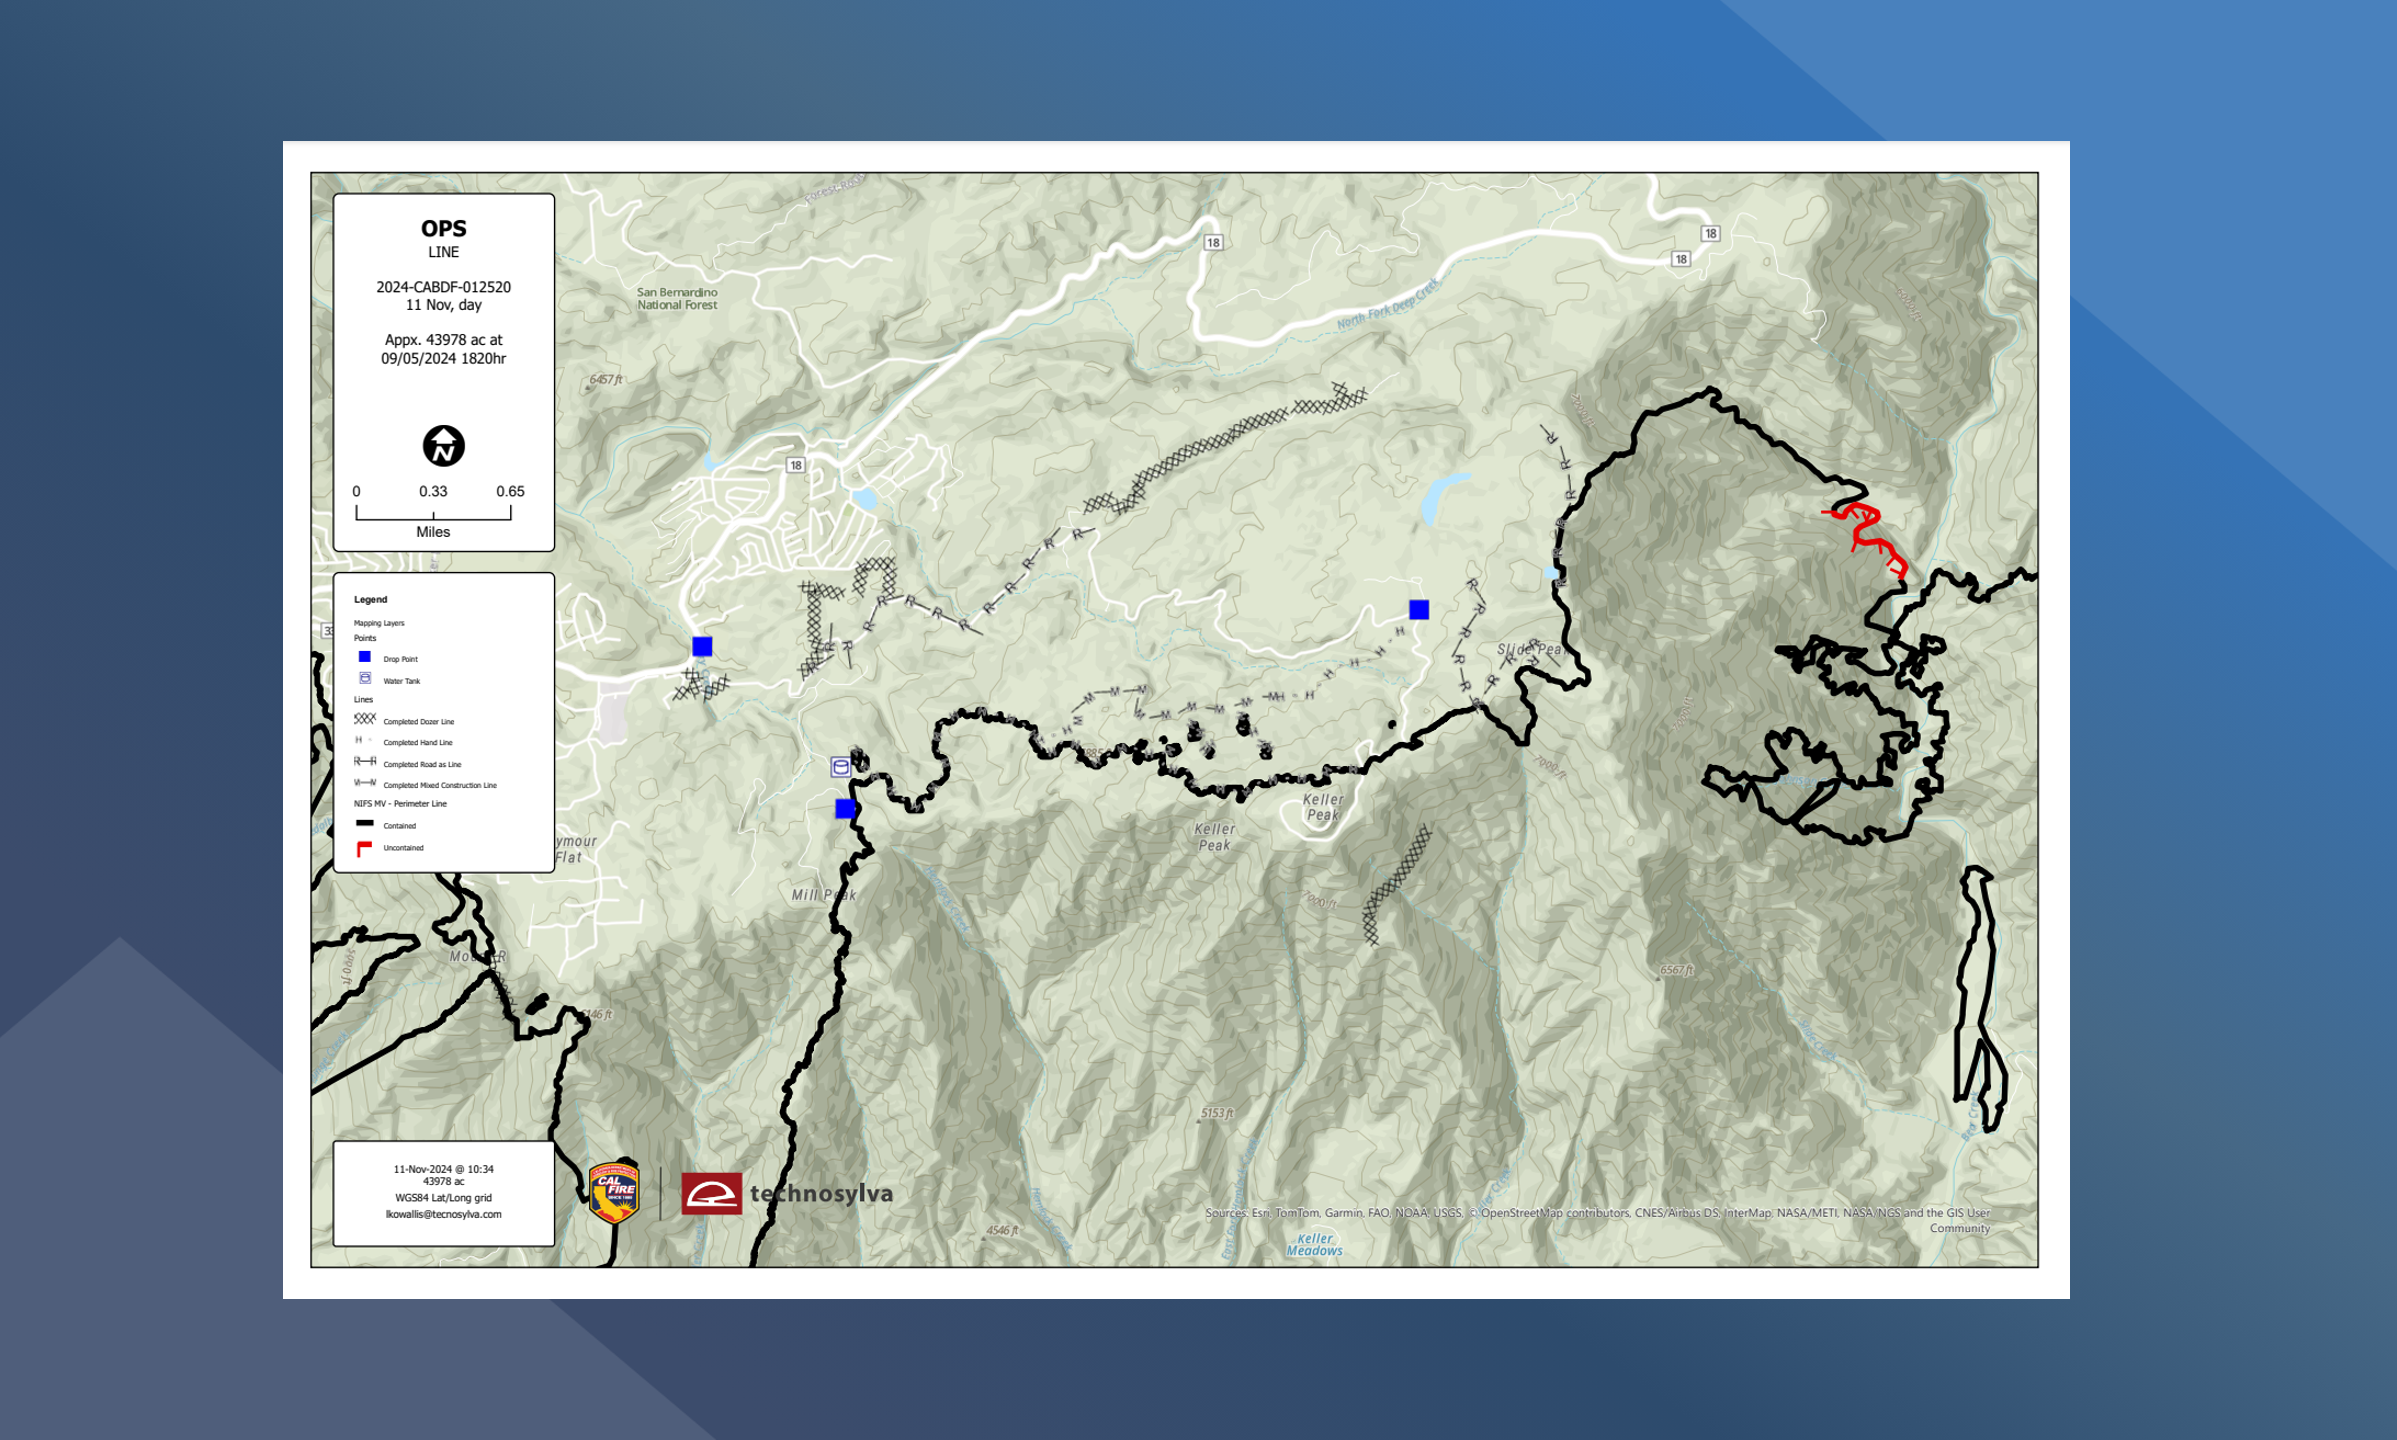
Task: Click the red Technosylva logo icon
Action: pos(711,1193)
